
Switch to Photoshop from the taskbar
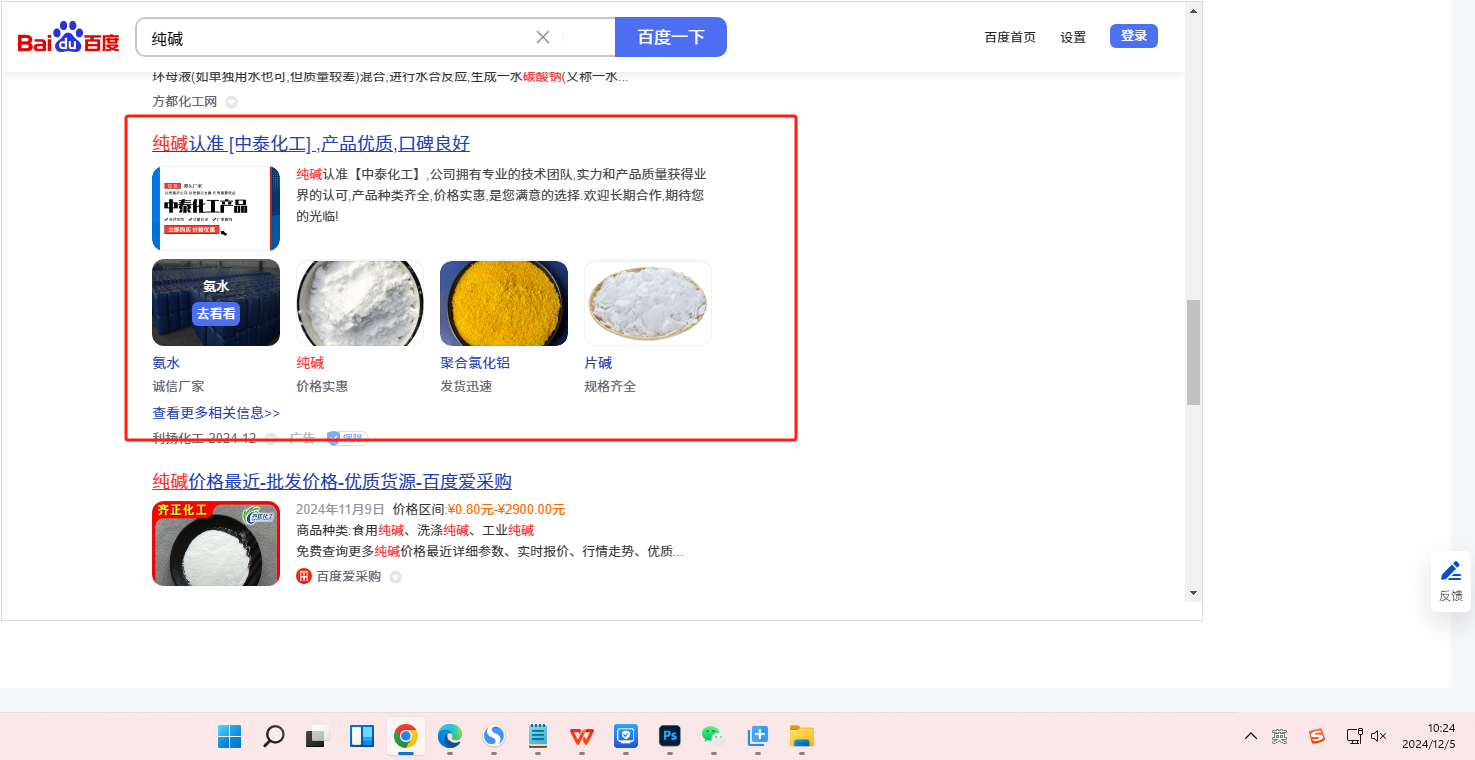point(670,737)
